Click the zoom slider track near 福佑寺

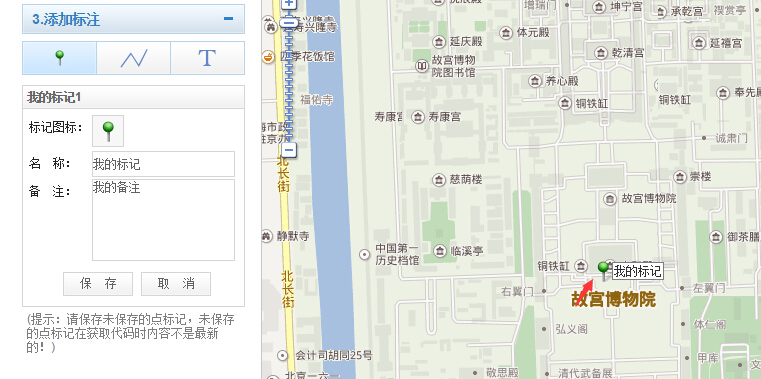(289, 100)
